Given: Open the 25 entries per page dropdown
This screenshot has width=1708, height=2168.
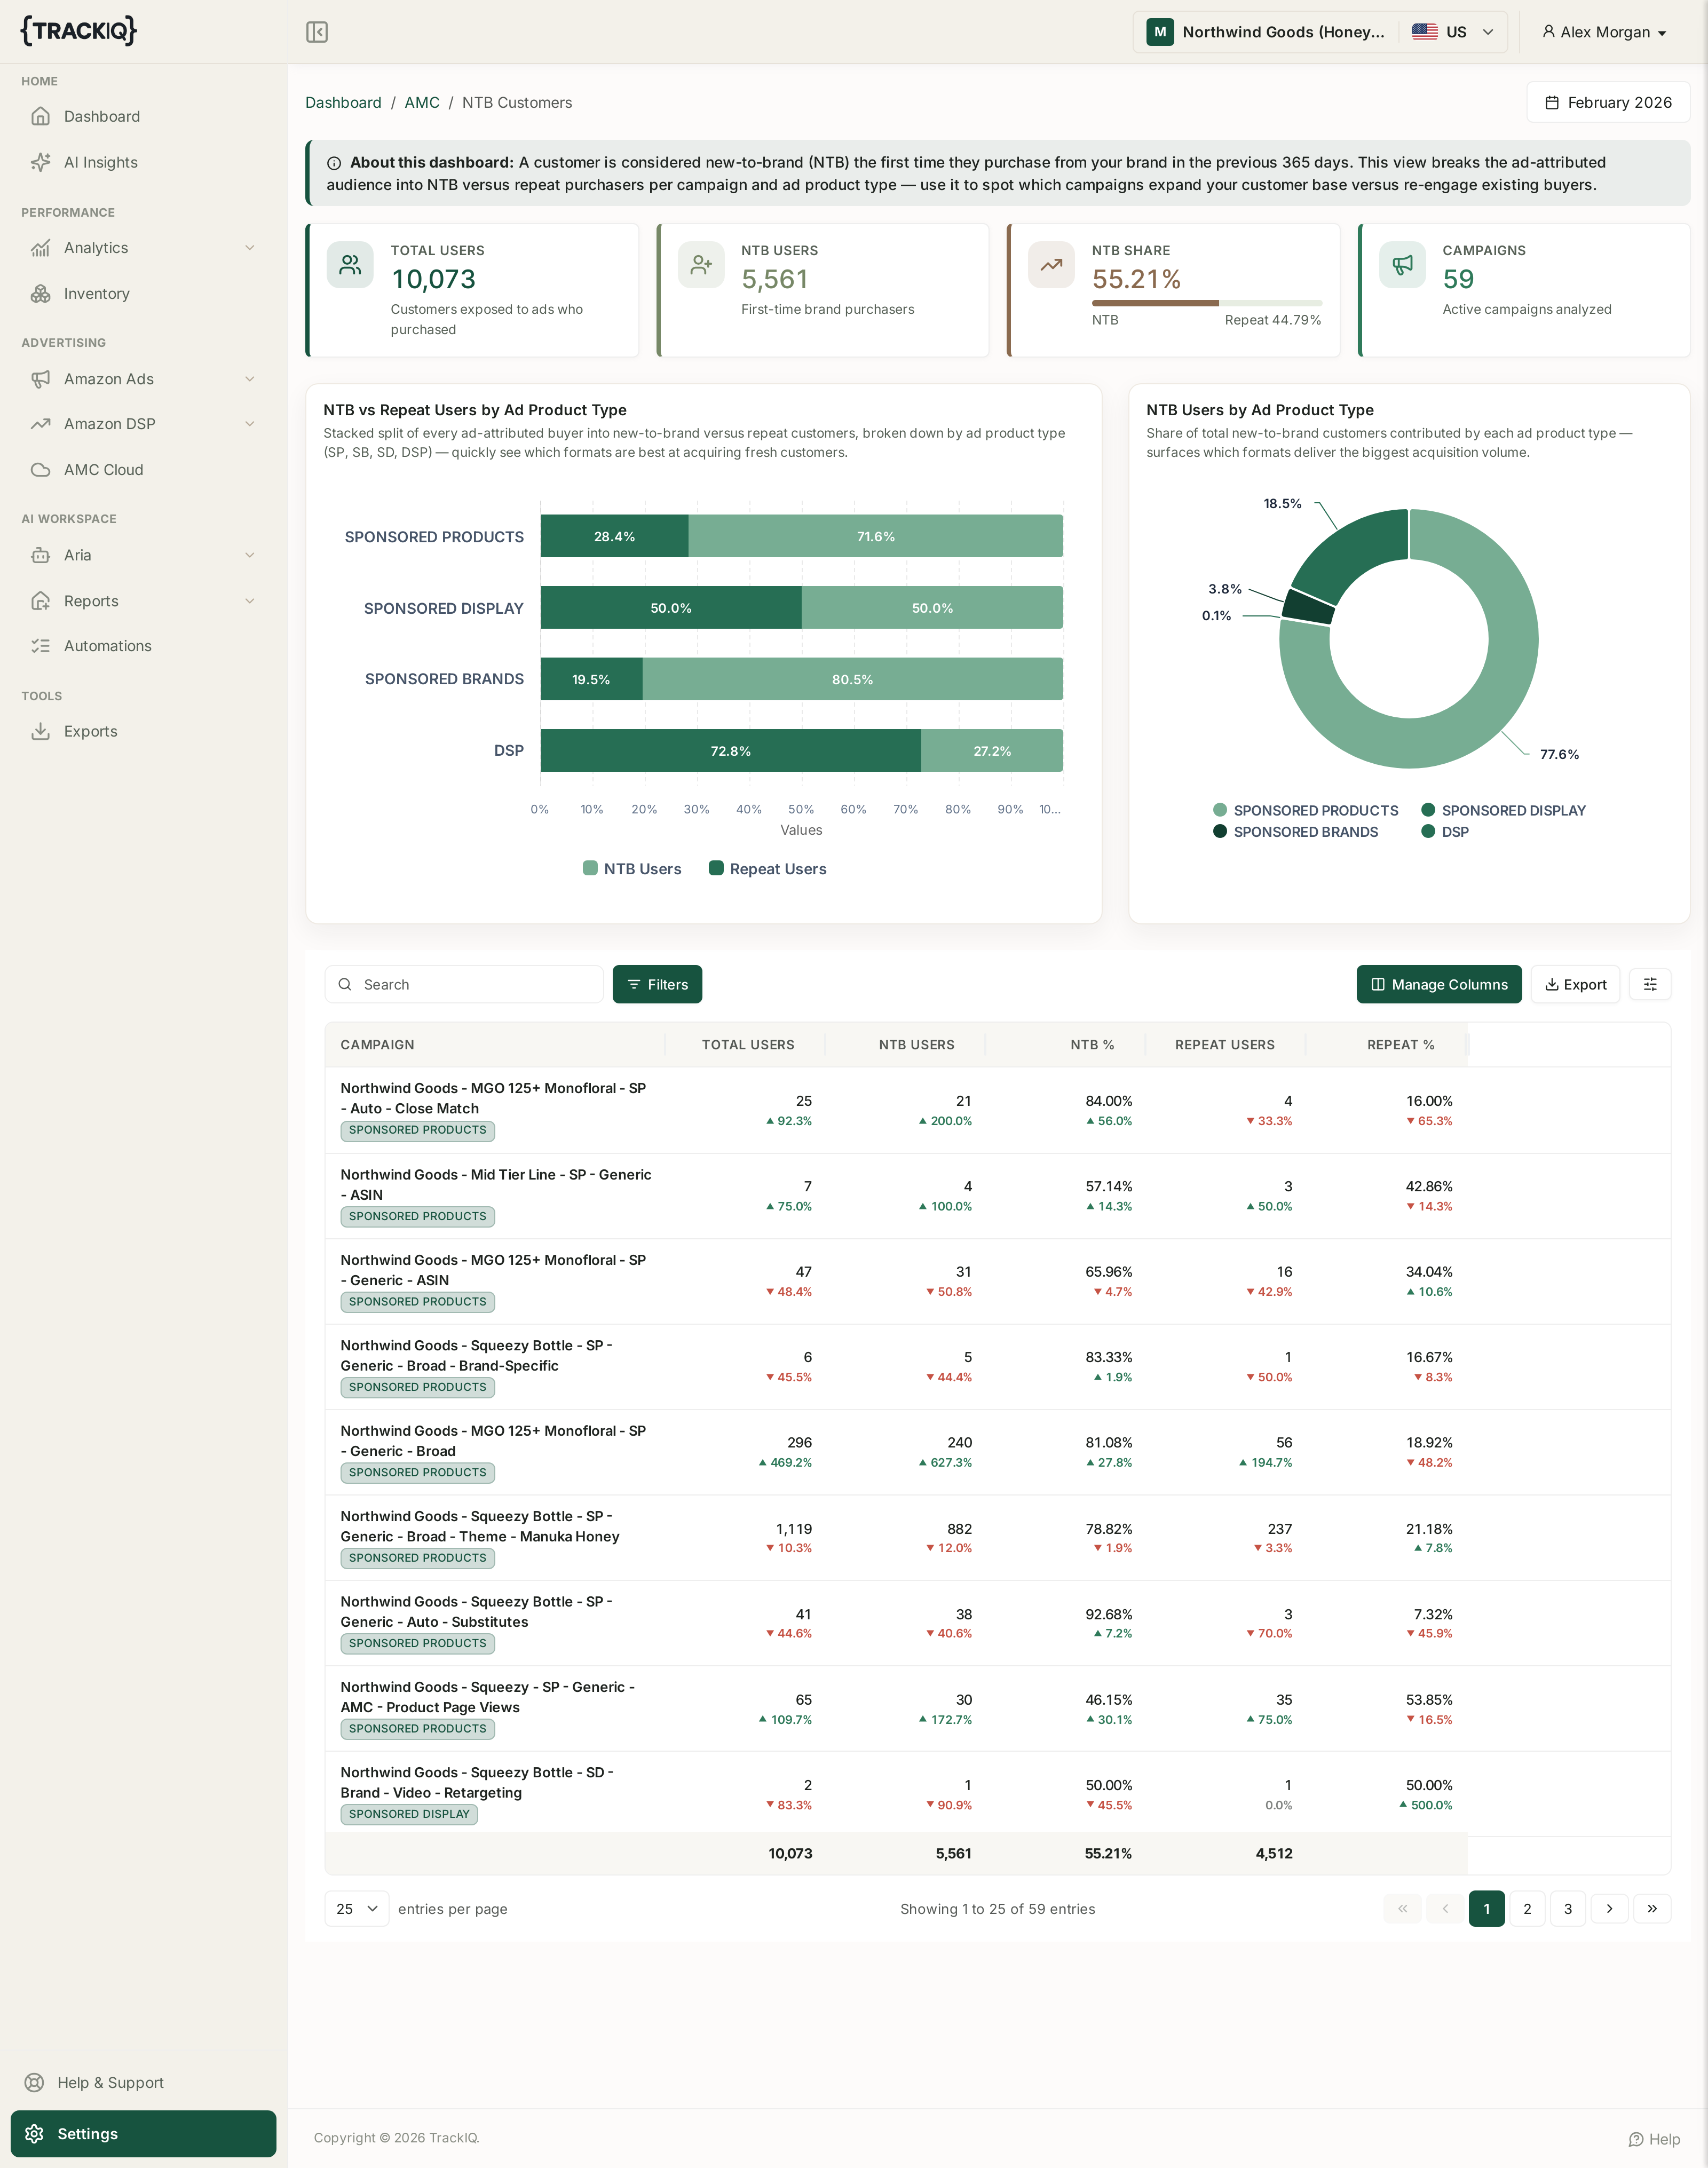Looking at the screenshot, I should point(357,1909).
